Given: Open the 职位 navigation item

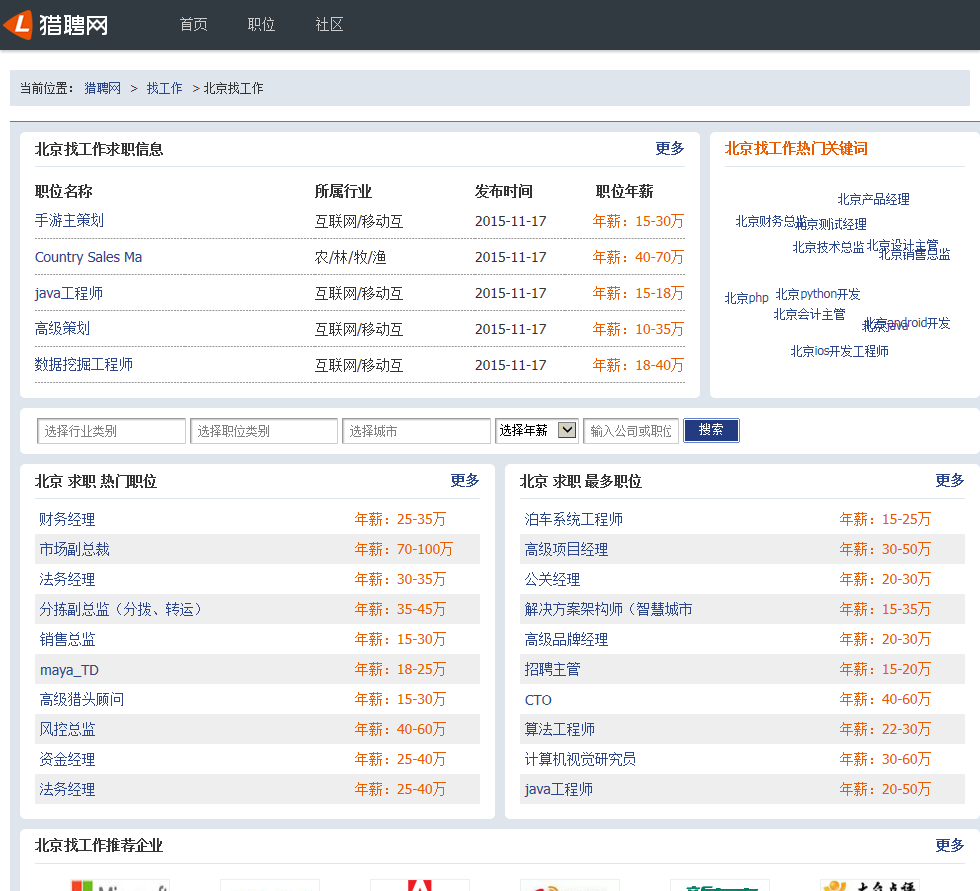Looking at the screenshot, I should 261,24.
